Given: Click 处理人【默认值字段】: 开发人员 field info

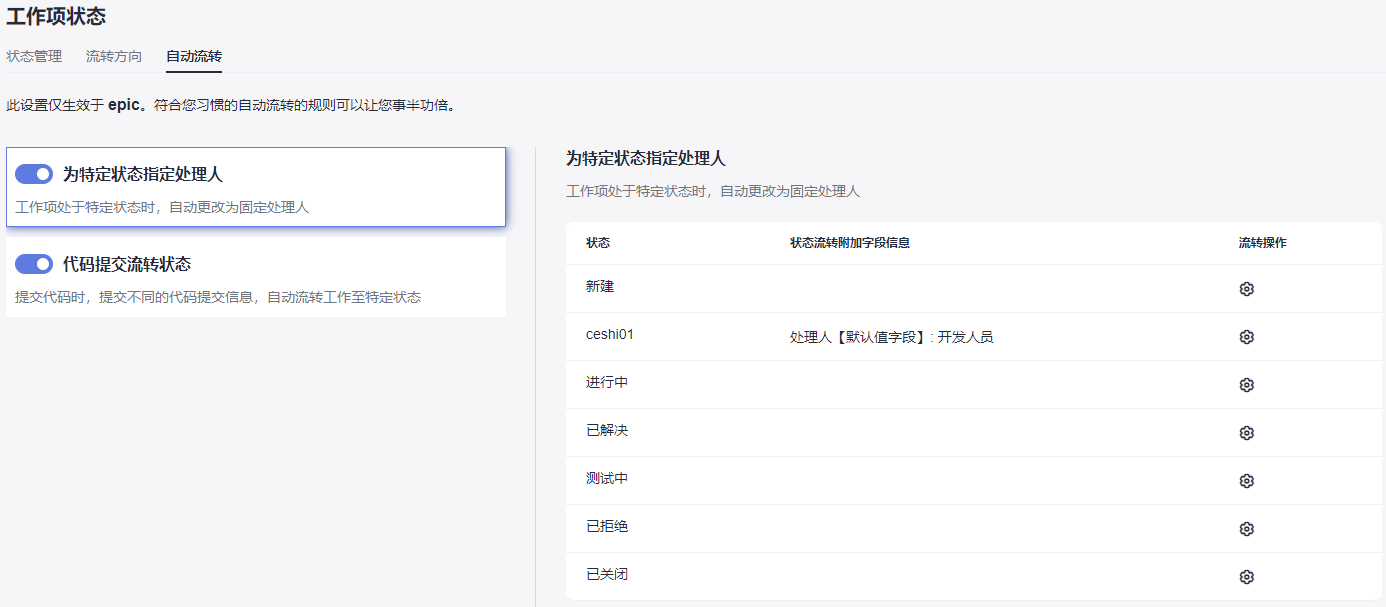Looking at the screenshot, I should (x=891, y=337).
